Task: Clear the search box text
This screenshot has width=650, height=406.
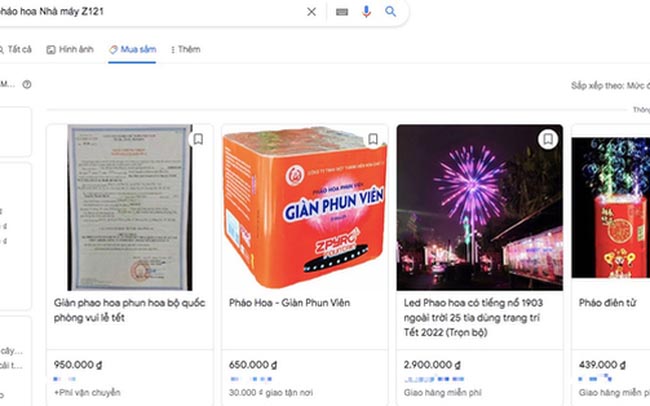Action: pos(311,12)
